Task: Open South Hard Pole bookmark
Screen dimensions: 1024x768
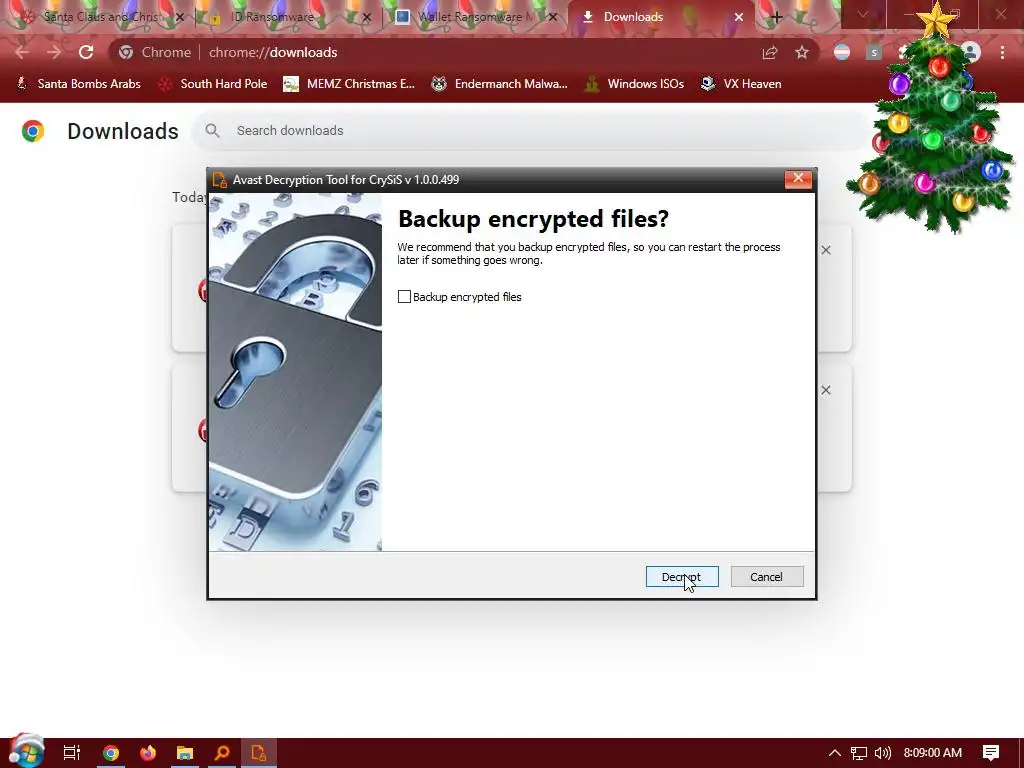Action: [x=213, y=84]
